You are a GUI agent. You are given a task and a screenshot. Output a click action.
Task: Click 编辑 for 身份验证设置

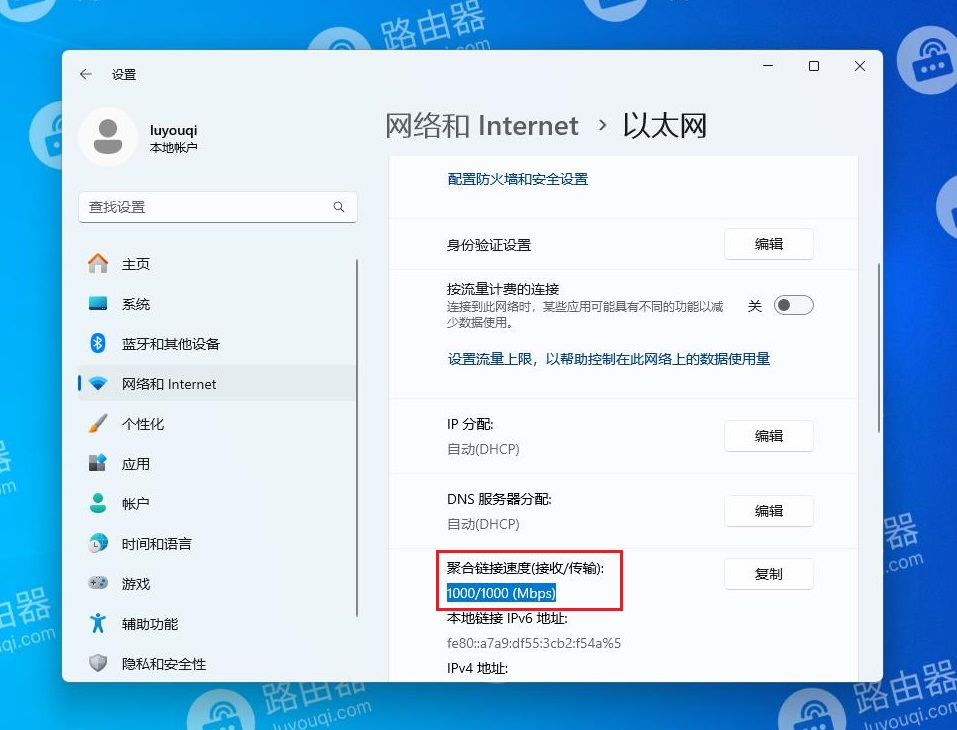point(768,244)
